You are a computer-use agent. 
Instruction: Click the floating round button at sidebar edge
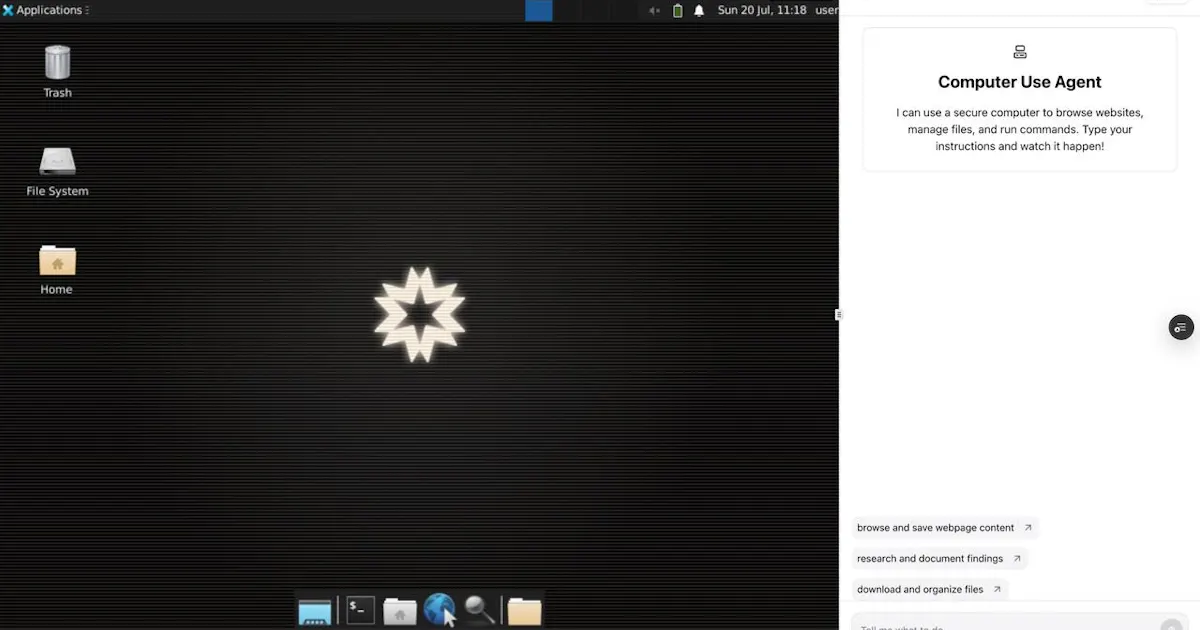1181,327
